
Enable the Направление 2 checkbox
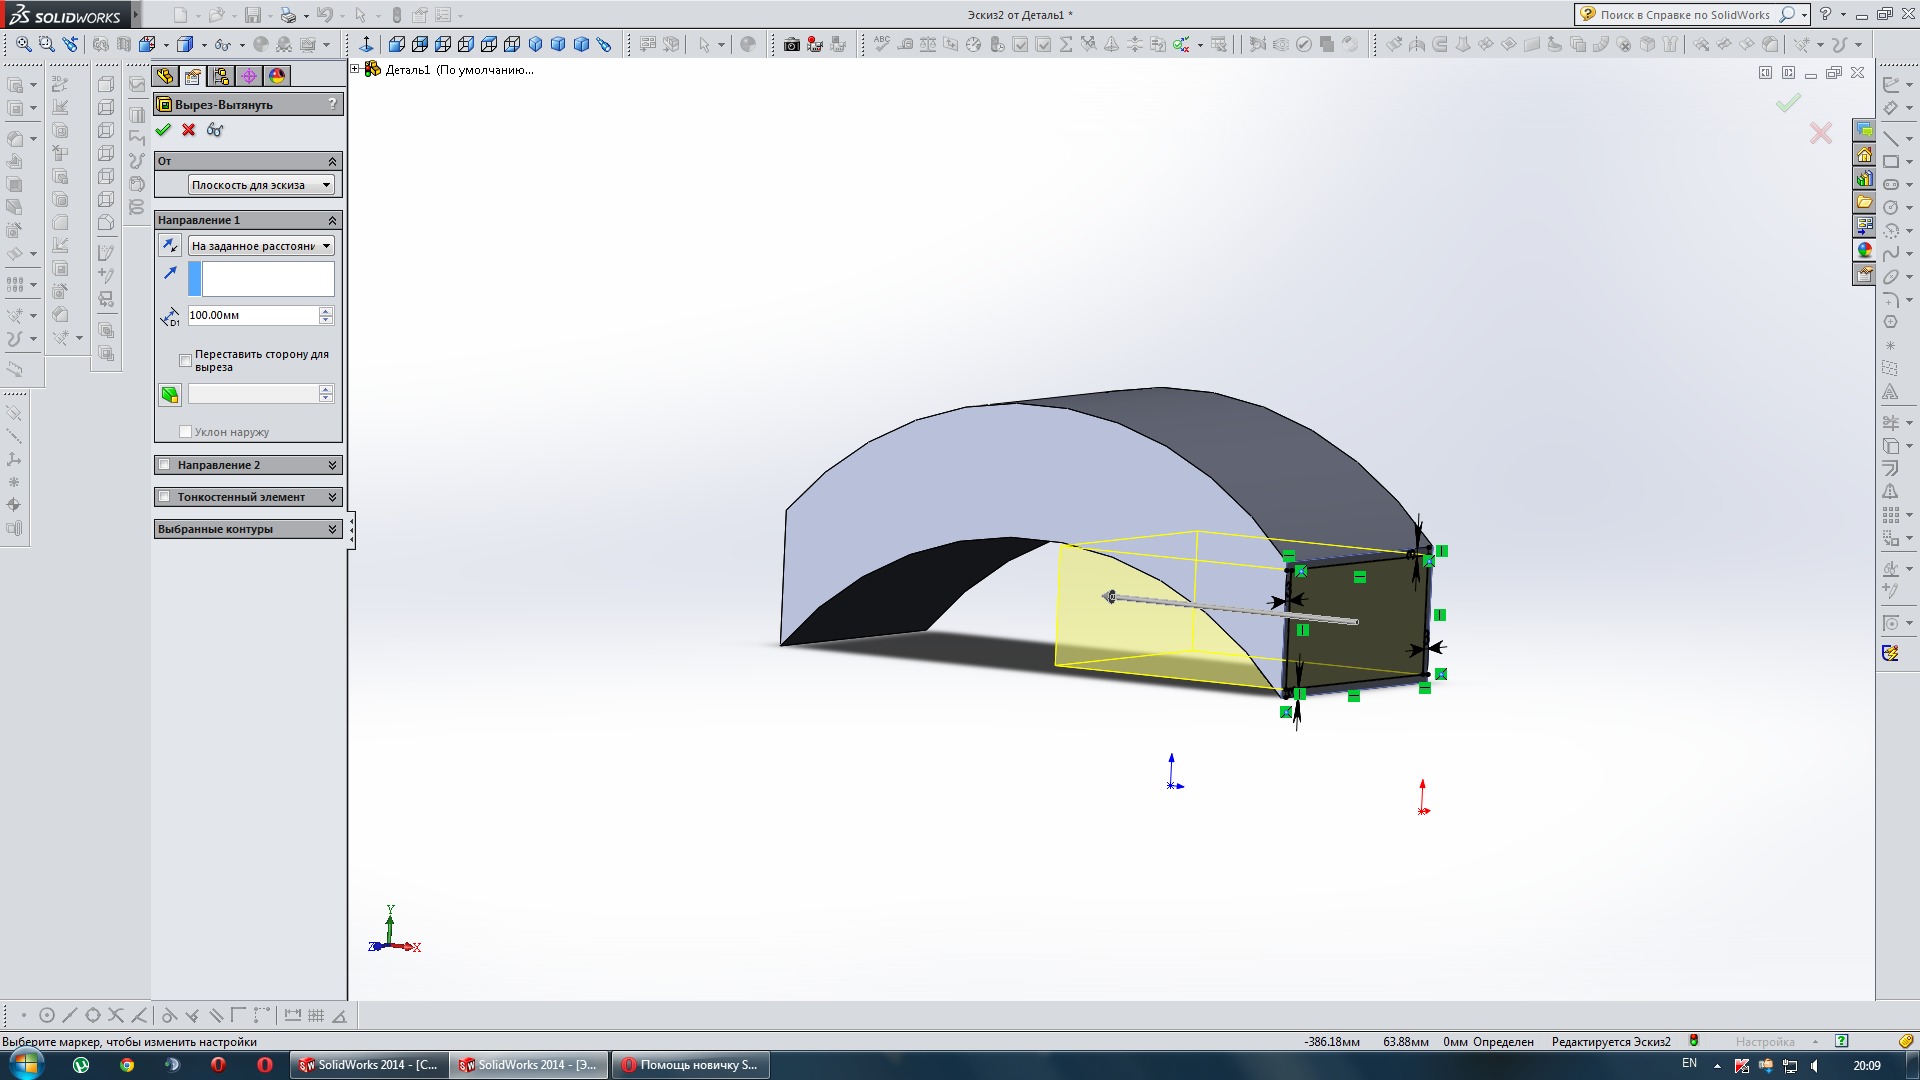[x=165, y=465]
